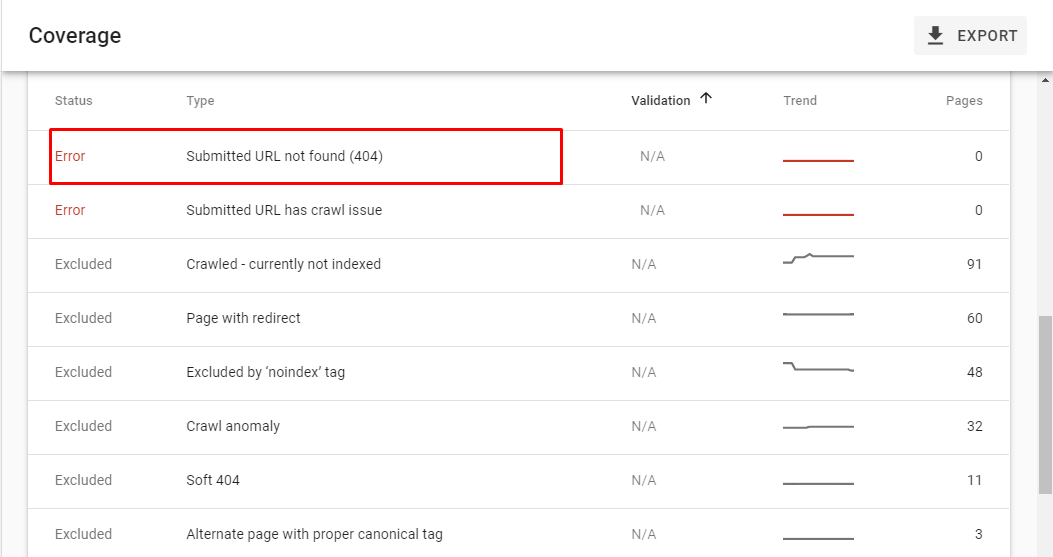This screenshot has width=1053, height=557.
Task: Click the Trend column header
Action: pos(800,101)
